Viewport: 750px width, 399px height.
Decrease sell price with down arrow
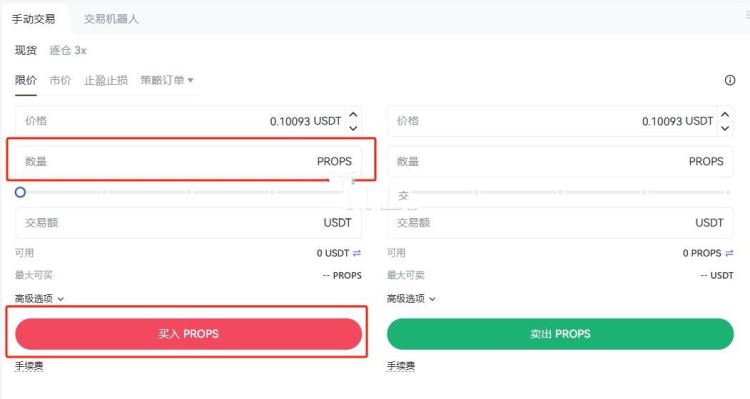(725, 128)
